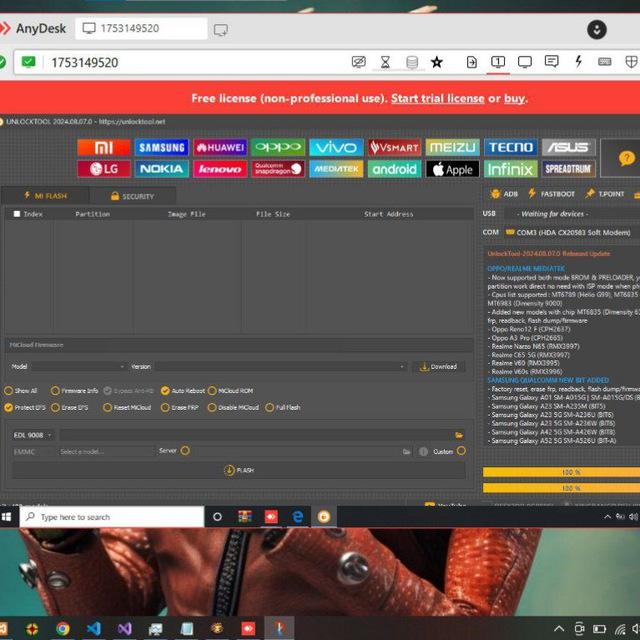Enable the Firmware Info option
Screen dimensions: 640x640
(74, 391)
